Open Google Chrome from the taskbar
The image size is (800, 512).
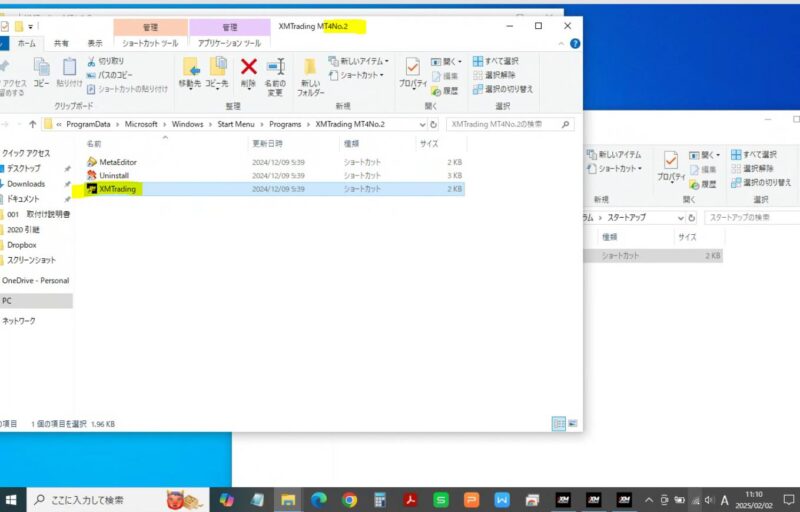pyautogui.click(x=349, y=500)
